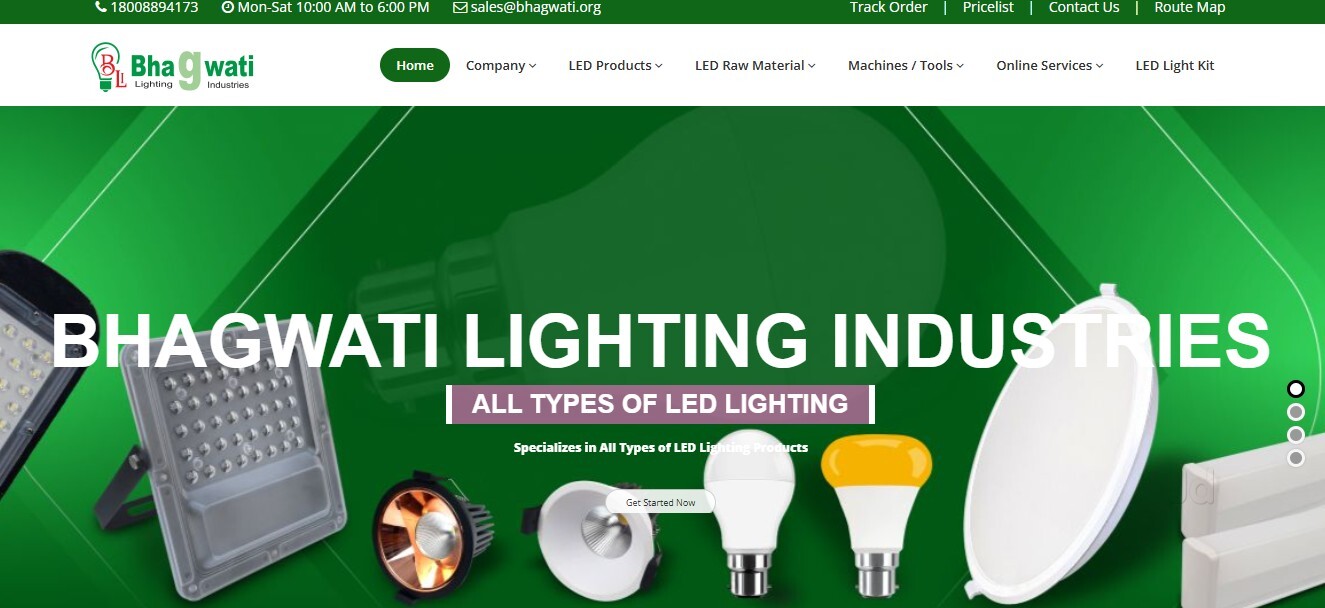Go to the Home menu item

415,65
